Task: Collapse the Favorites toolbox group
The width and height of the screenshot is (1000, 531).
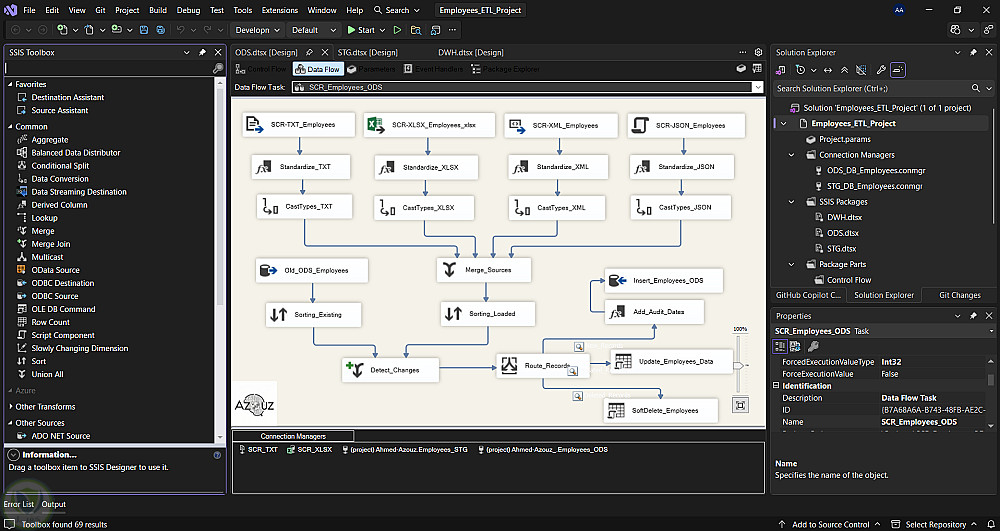Action: pos(10,84)
